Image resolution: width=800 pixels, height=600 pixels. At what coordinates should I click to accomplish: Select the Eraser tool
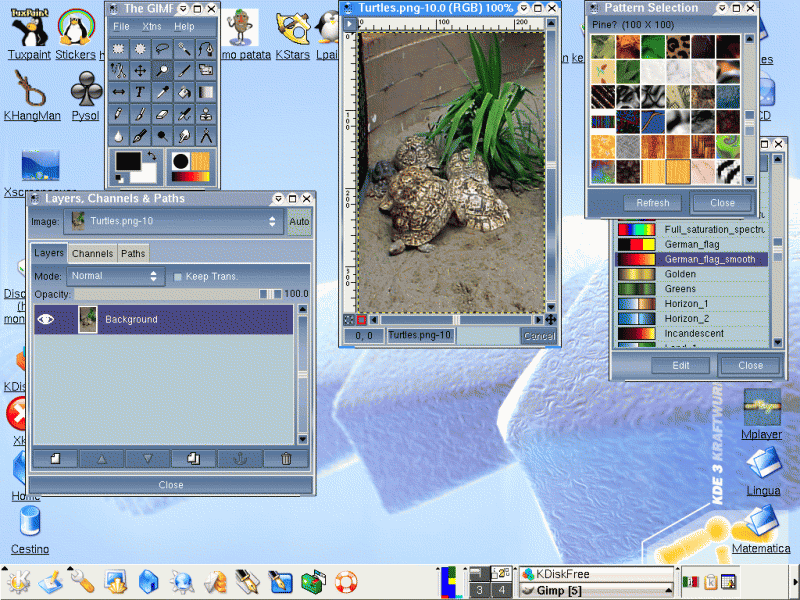(162, 115)
